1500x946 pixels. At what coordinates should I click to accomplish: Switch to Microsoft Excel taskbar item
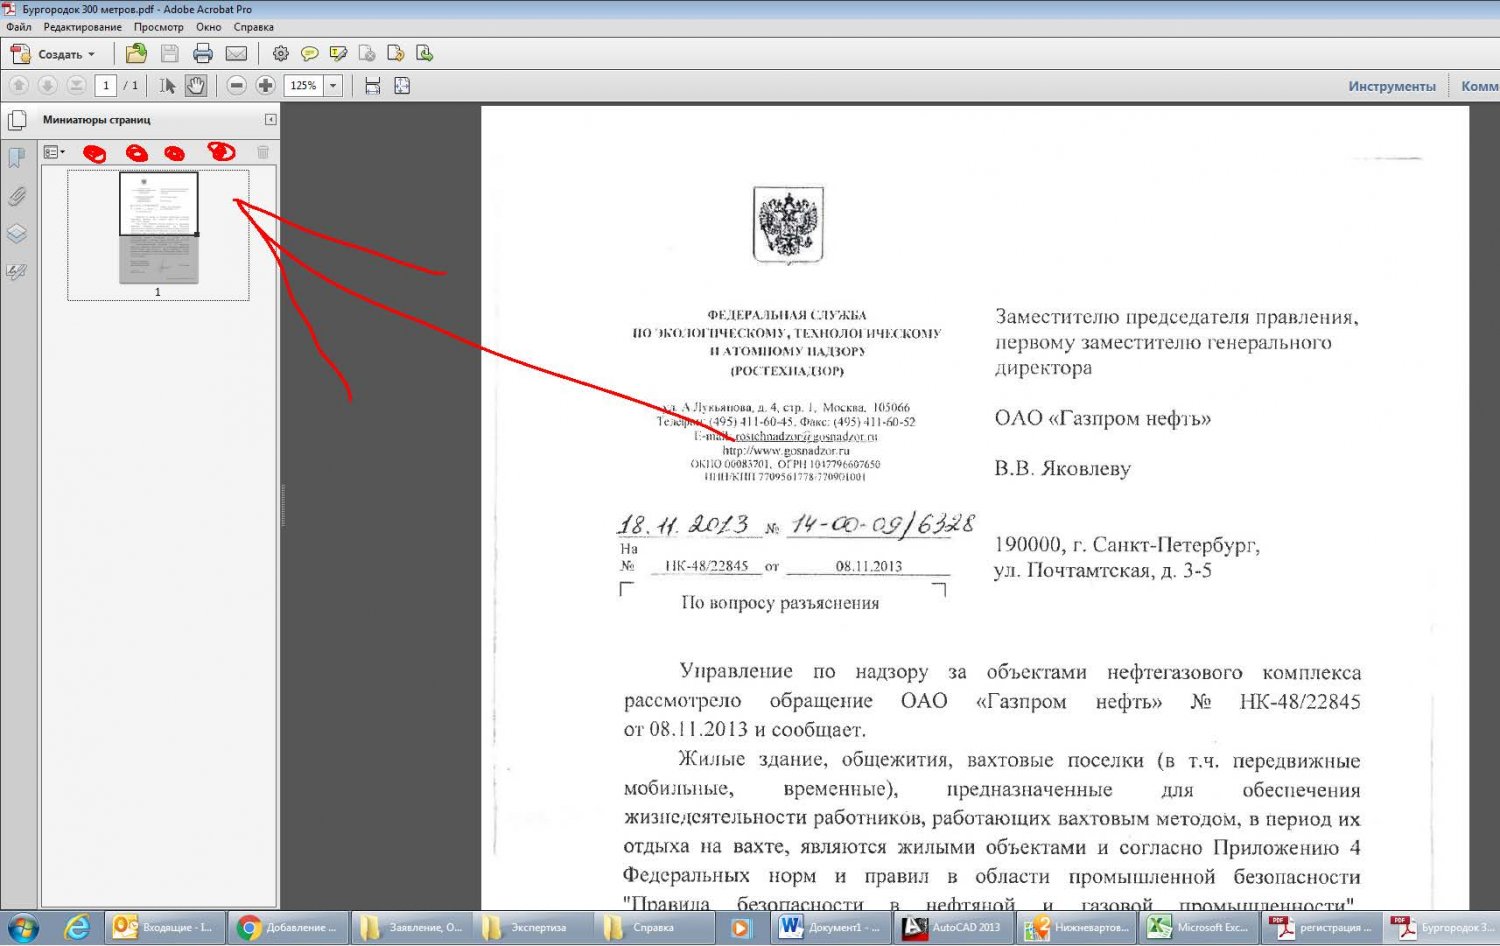tap(1198, 927)
